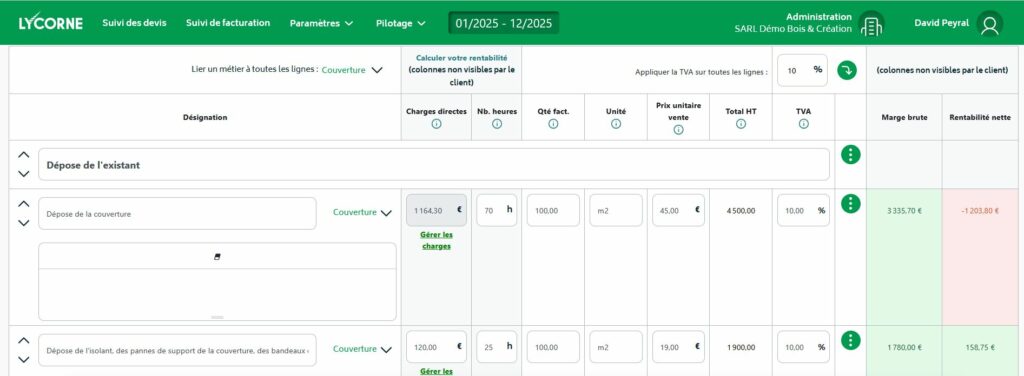Edit unit field m2 of isolant line
The image size is (1024, 376).
pyautogui.click(x=616, y=347)
